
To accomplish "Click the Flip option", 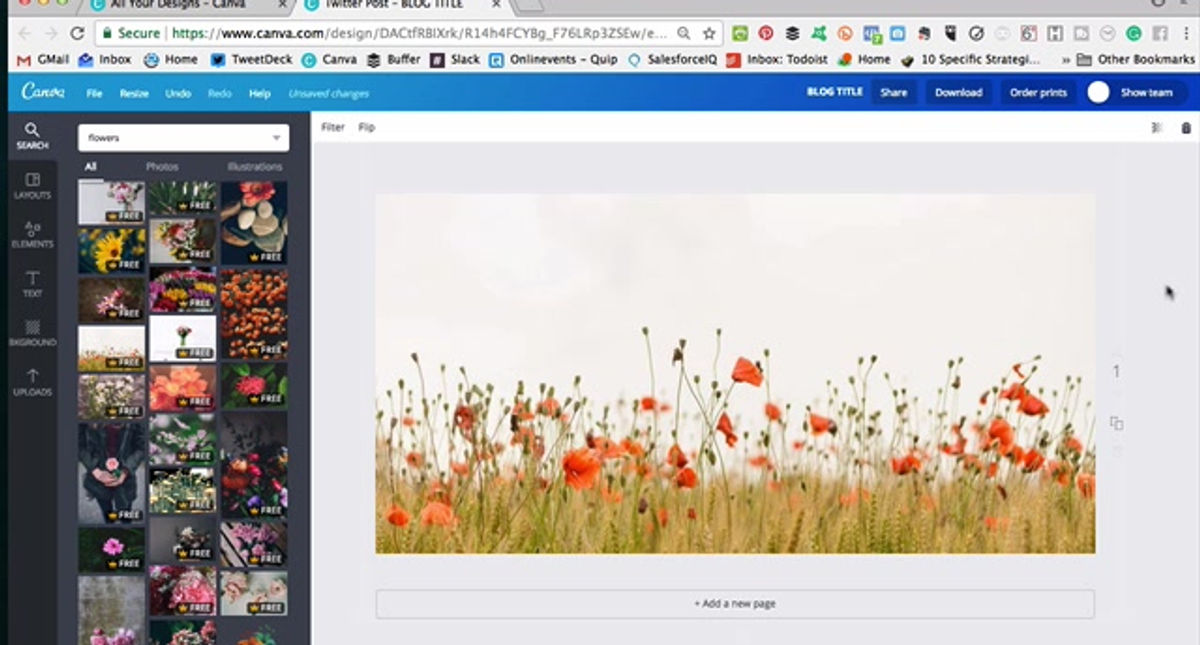I will [x=367, y=127].
